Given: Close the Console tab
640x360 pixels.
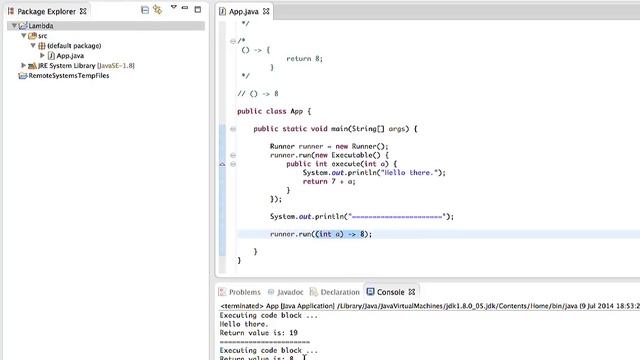Looking at the screenshot, I should (412, 292).
